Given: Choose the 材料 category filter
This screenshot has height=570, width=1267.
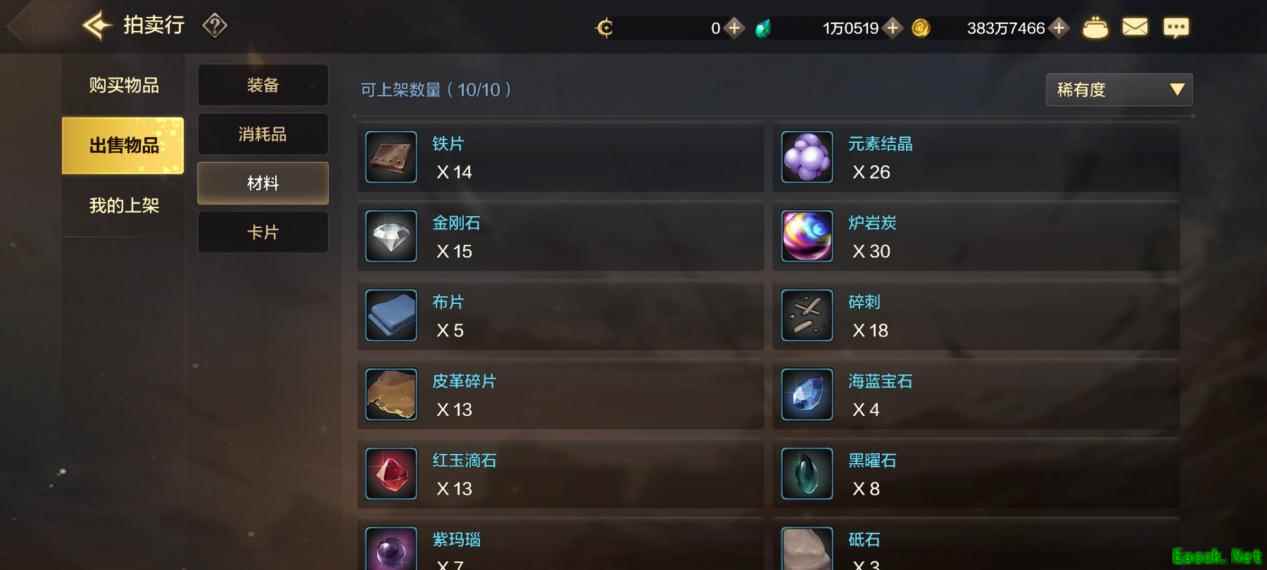Looking at the screenshot, I should tap(263, 183).
